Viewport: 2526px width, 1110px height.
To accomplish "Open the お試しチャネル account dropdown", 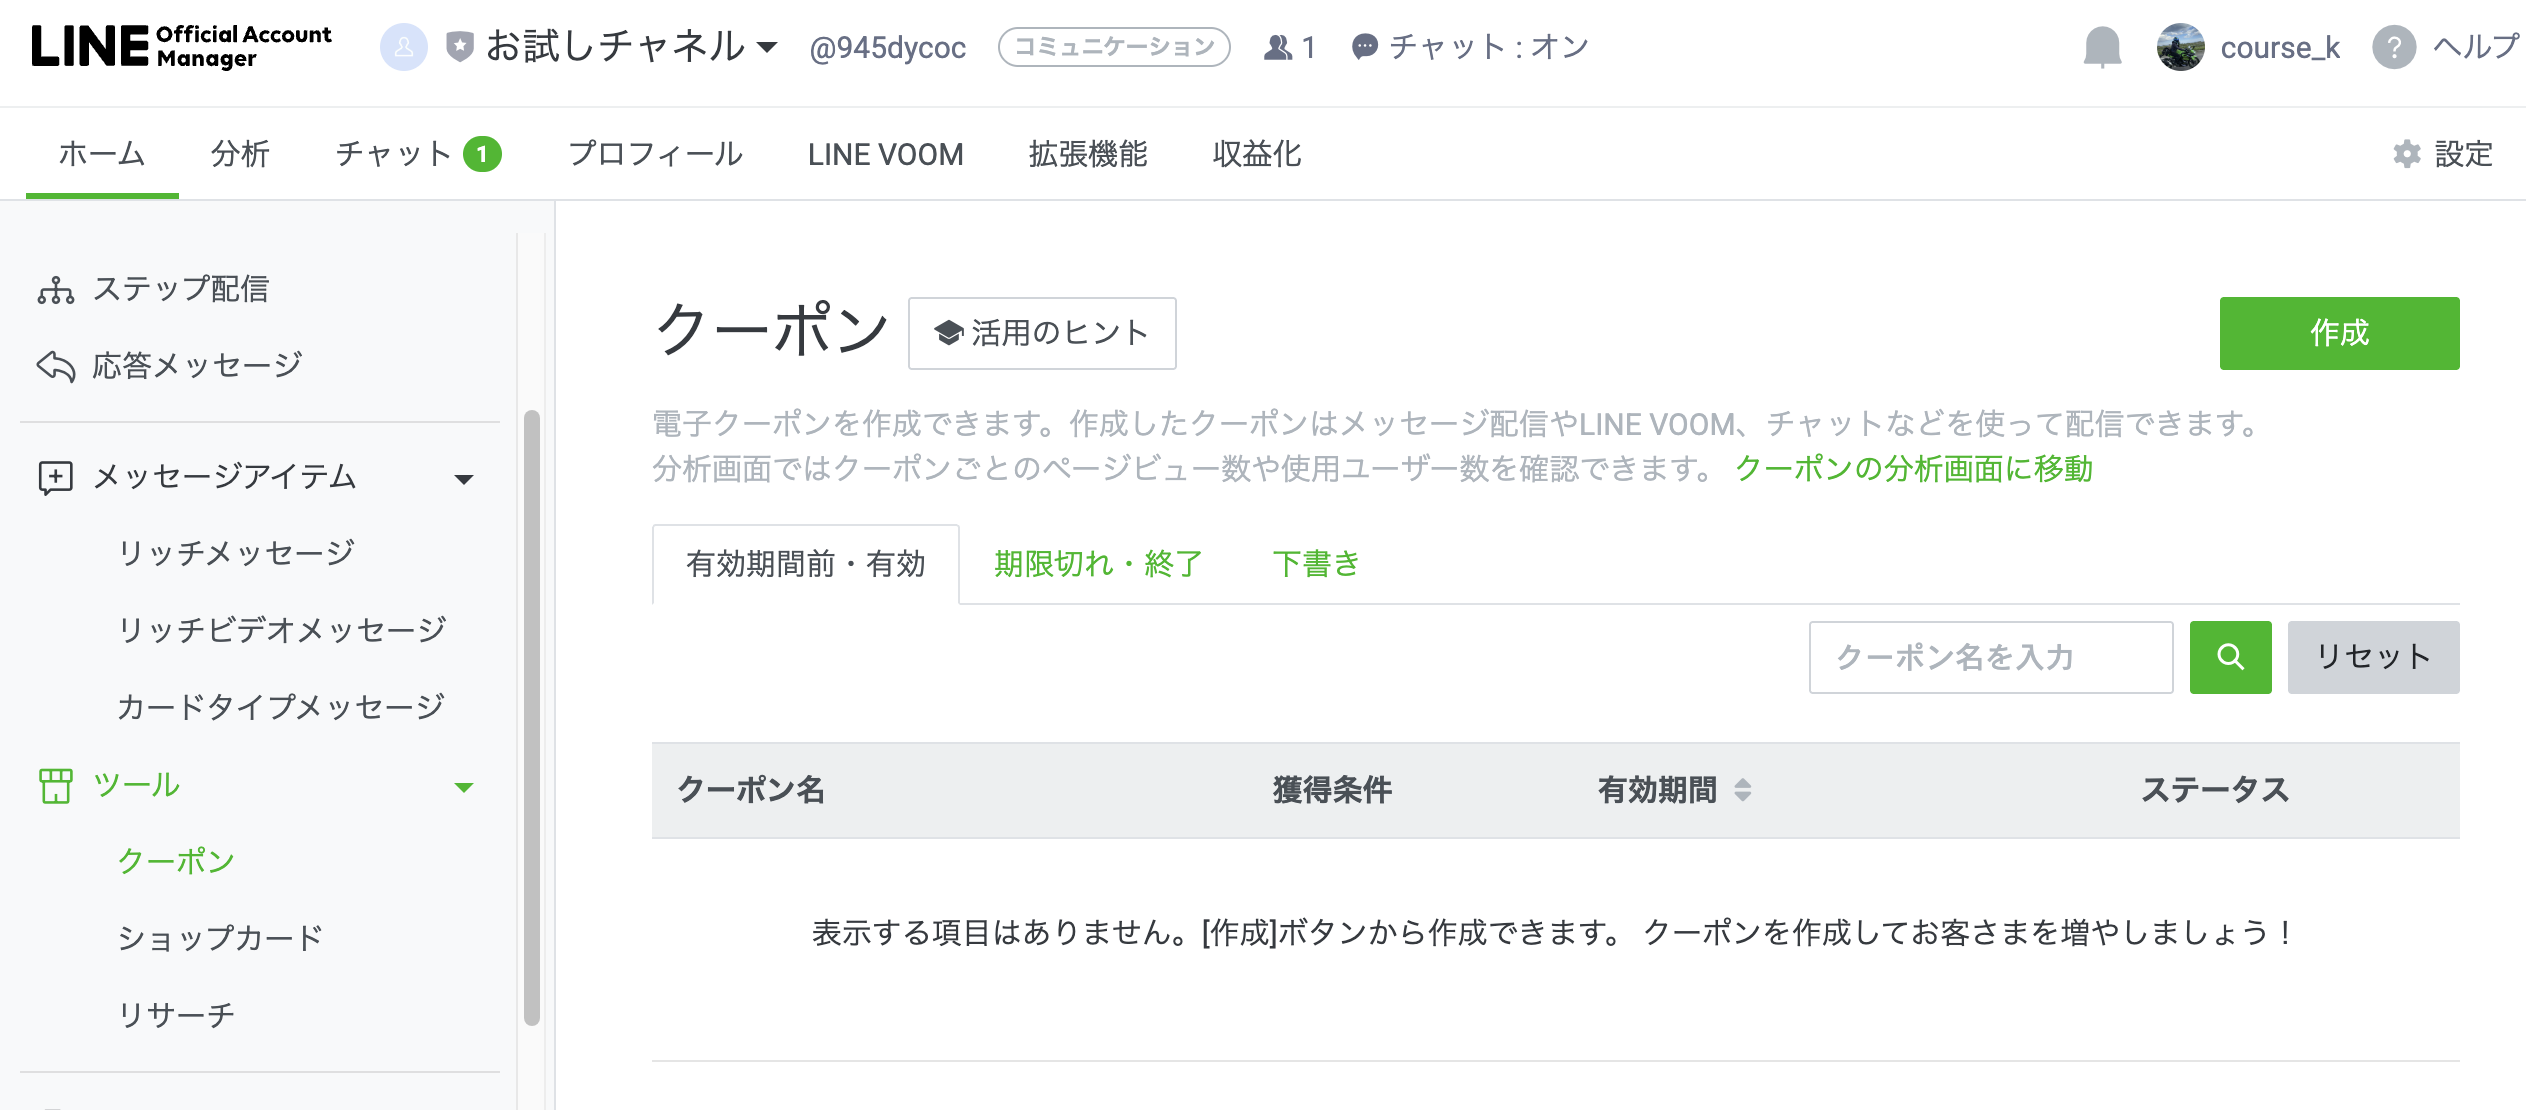I will [x=631, y=47].
